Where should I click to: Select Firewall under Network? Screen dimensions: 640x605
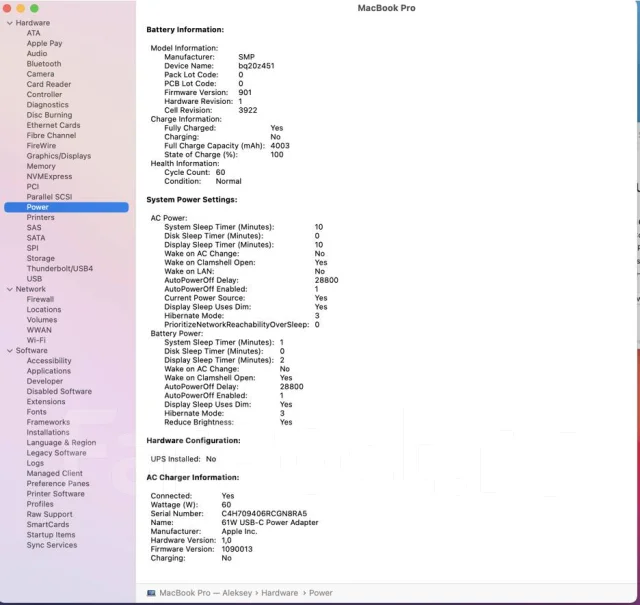pos(40,299)
